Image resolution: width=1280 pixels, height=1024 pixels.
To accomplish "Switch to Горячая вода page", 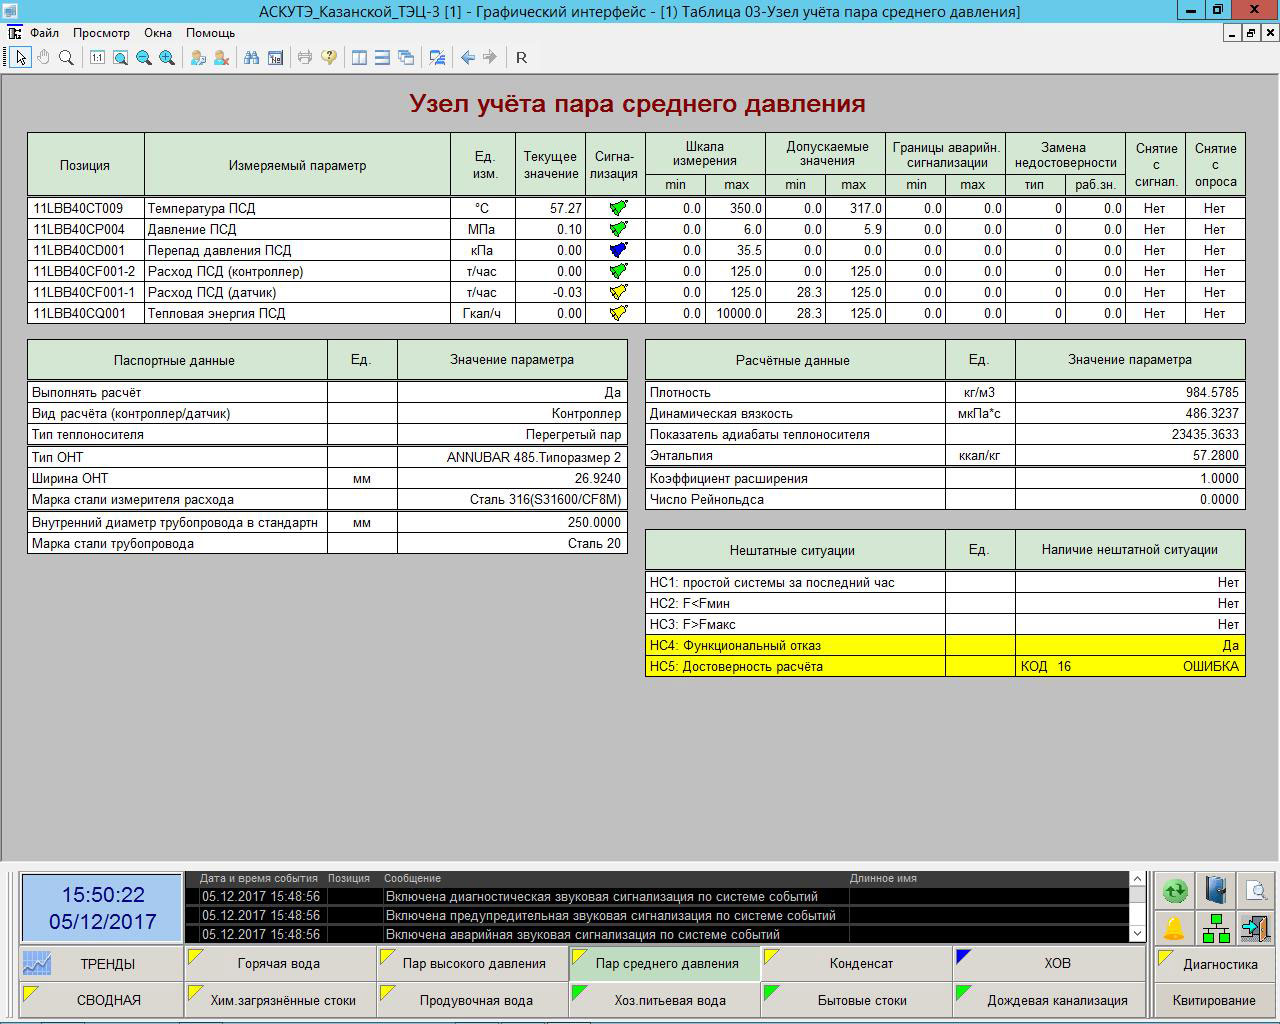I will (280, 964).
